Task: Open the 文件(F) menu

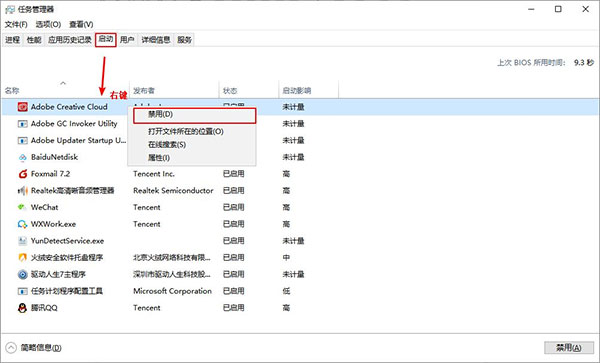Action: tap(16, 24)
